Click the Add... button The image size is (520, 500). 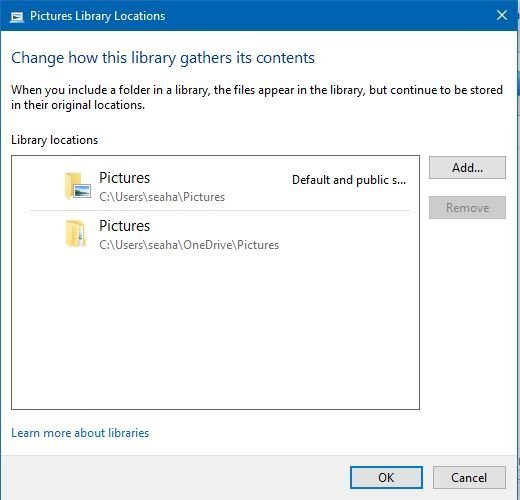click(x=467, y=168)
